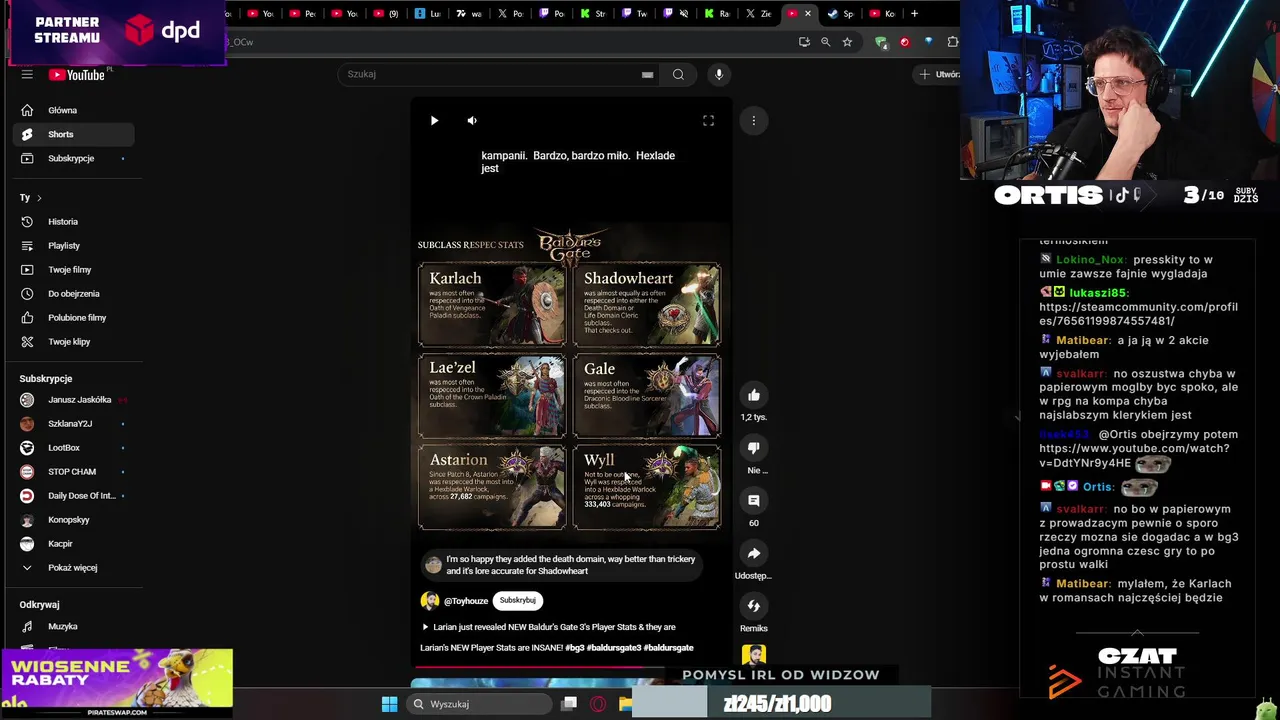Open Historia in the sidebar
Screen dimensions: 1280x720
tap(74, 222)
